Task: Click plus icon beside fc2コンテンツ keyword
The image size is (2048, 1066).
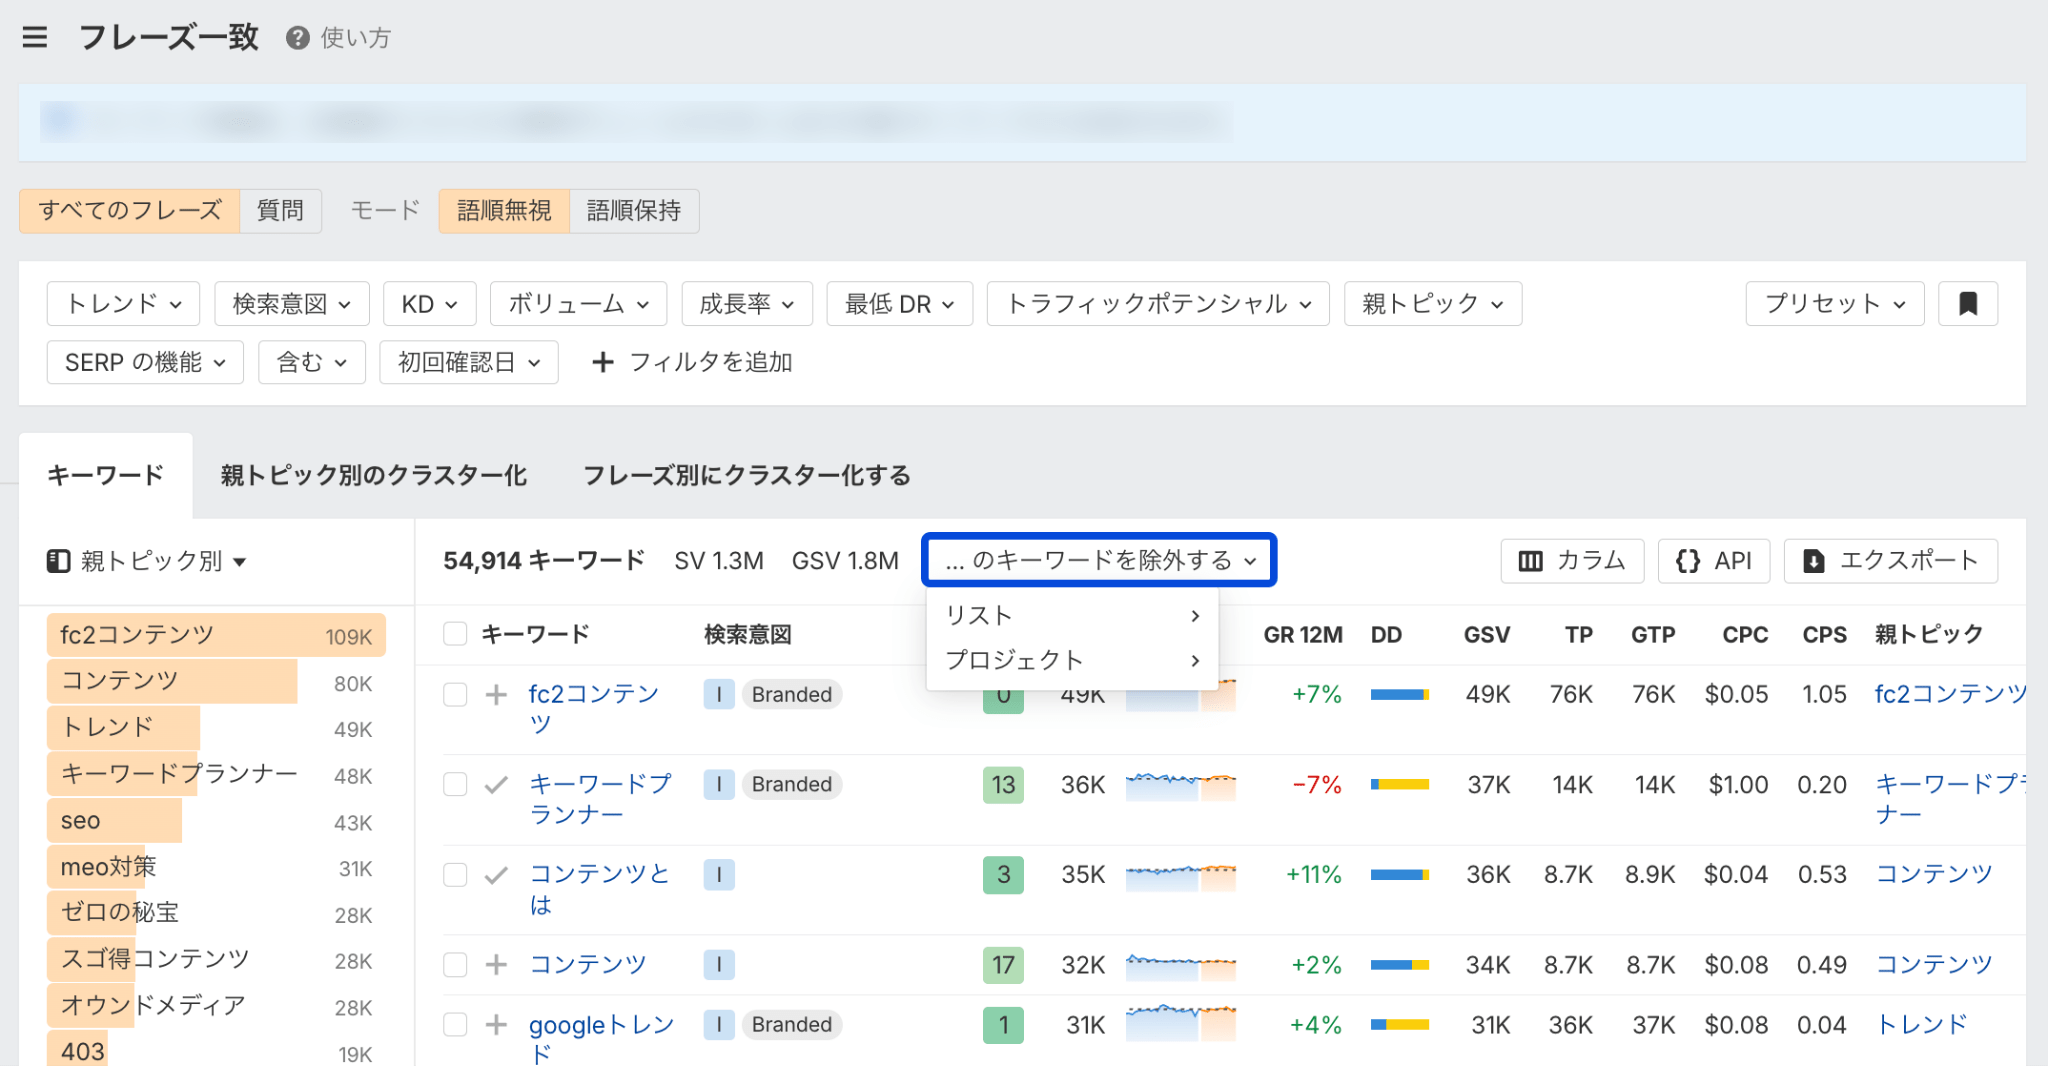Action: click(x=496, y=695)
